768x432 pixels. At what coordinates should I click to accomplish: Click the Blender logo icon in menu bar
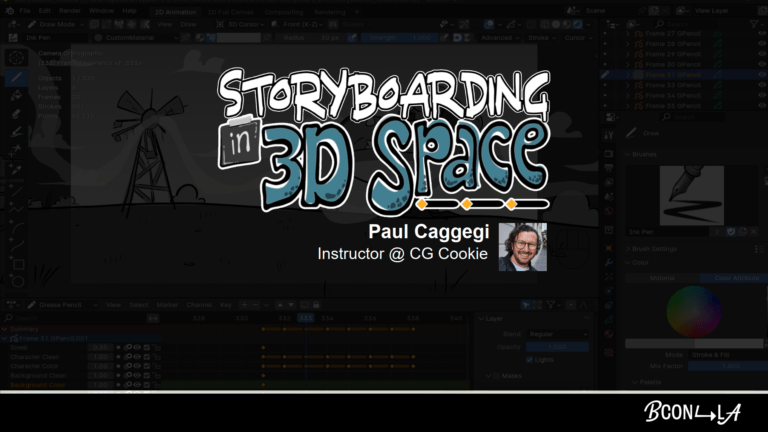tap(9, 10)
